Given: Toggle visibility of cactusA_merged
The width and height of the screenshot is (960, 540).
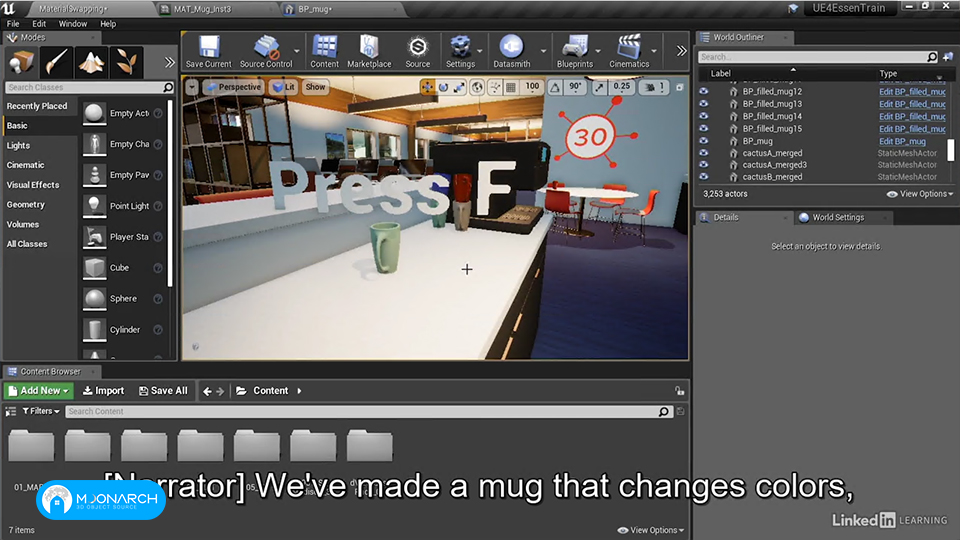Looking at the screenshot, I should 703,152.
